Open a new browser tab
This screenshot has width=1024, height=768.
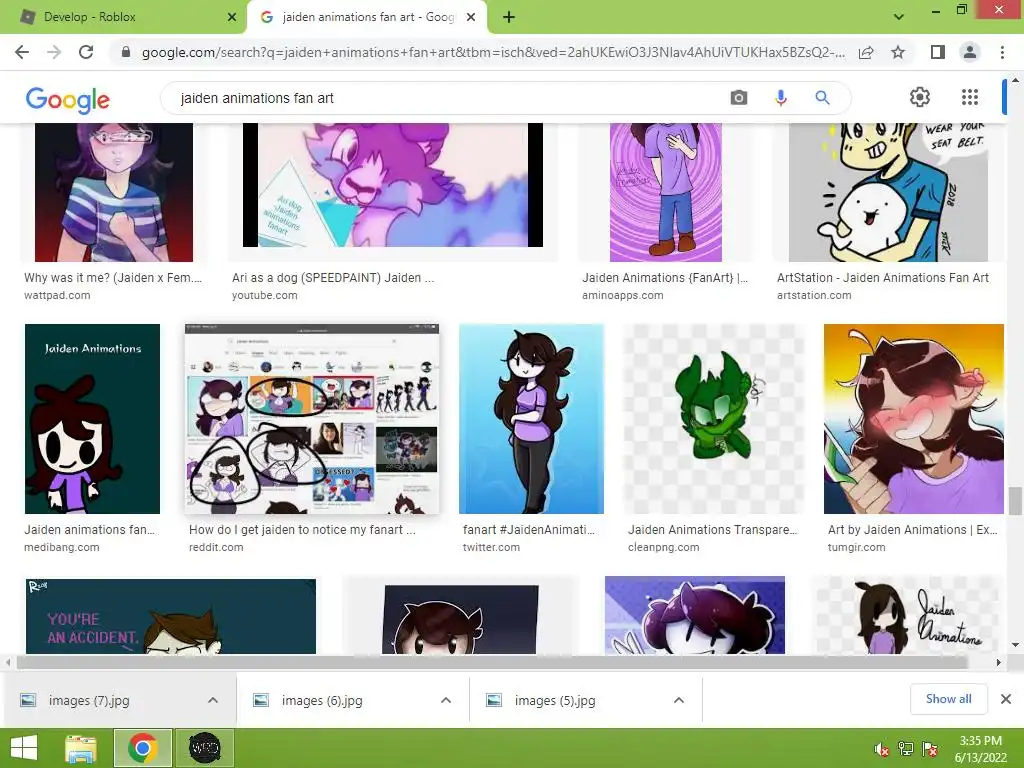tap(509, 17)
